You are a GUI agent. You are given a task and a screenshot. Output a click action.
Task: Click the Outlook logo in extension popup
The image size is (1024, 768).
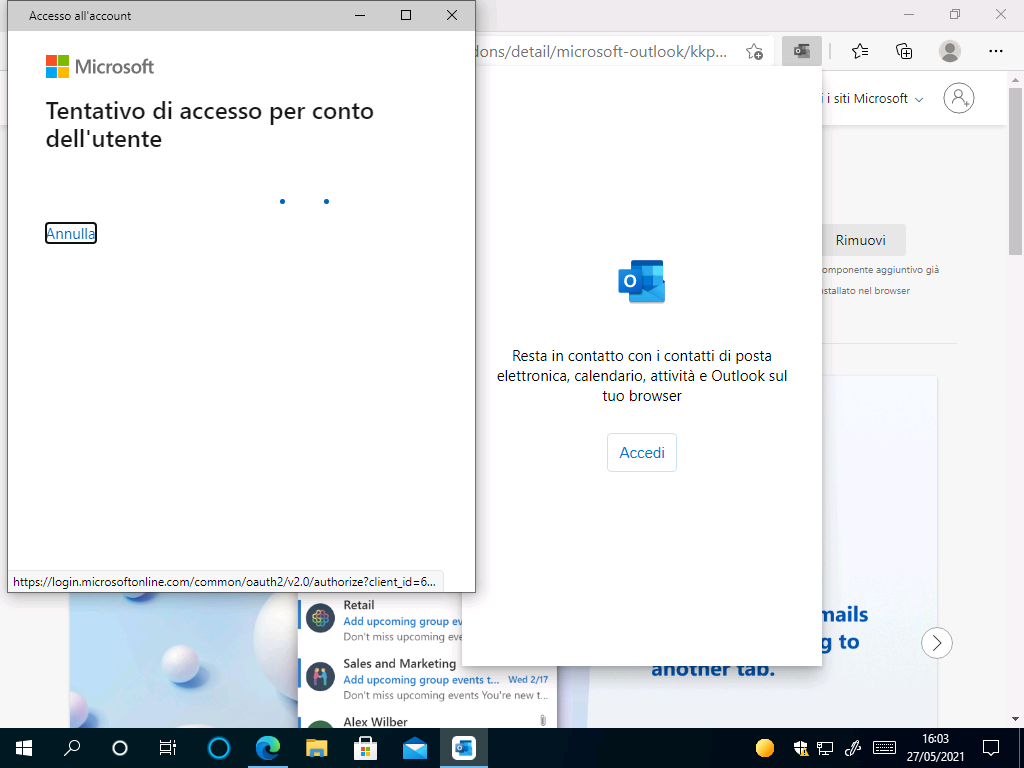[641, 281]
